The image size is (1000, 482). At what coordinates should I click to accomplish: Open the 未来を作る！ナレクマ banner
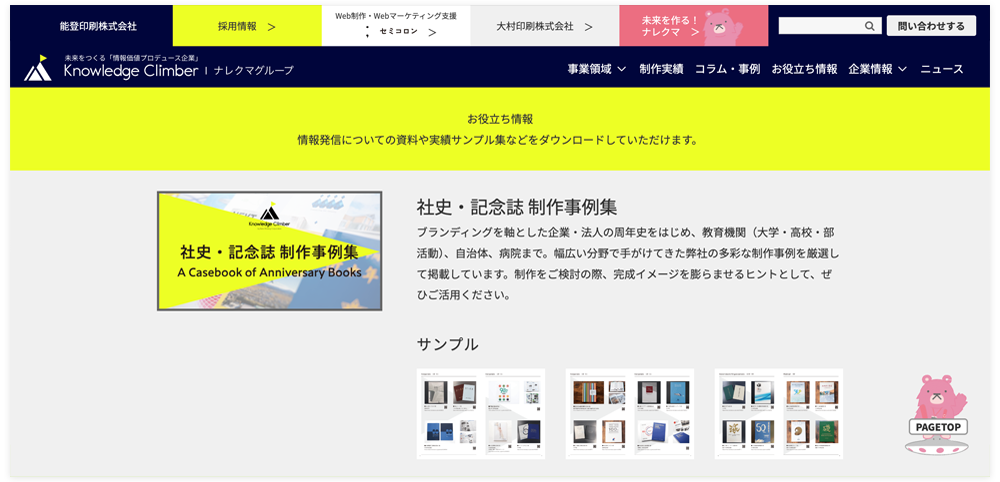(x=693, y=26)
